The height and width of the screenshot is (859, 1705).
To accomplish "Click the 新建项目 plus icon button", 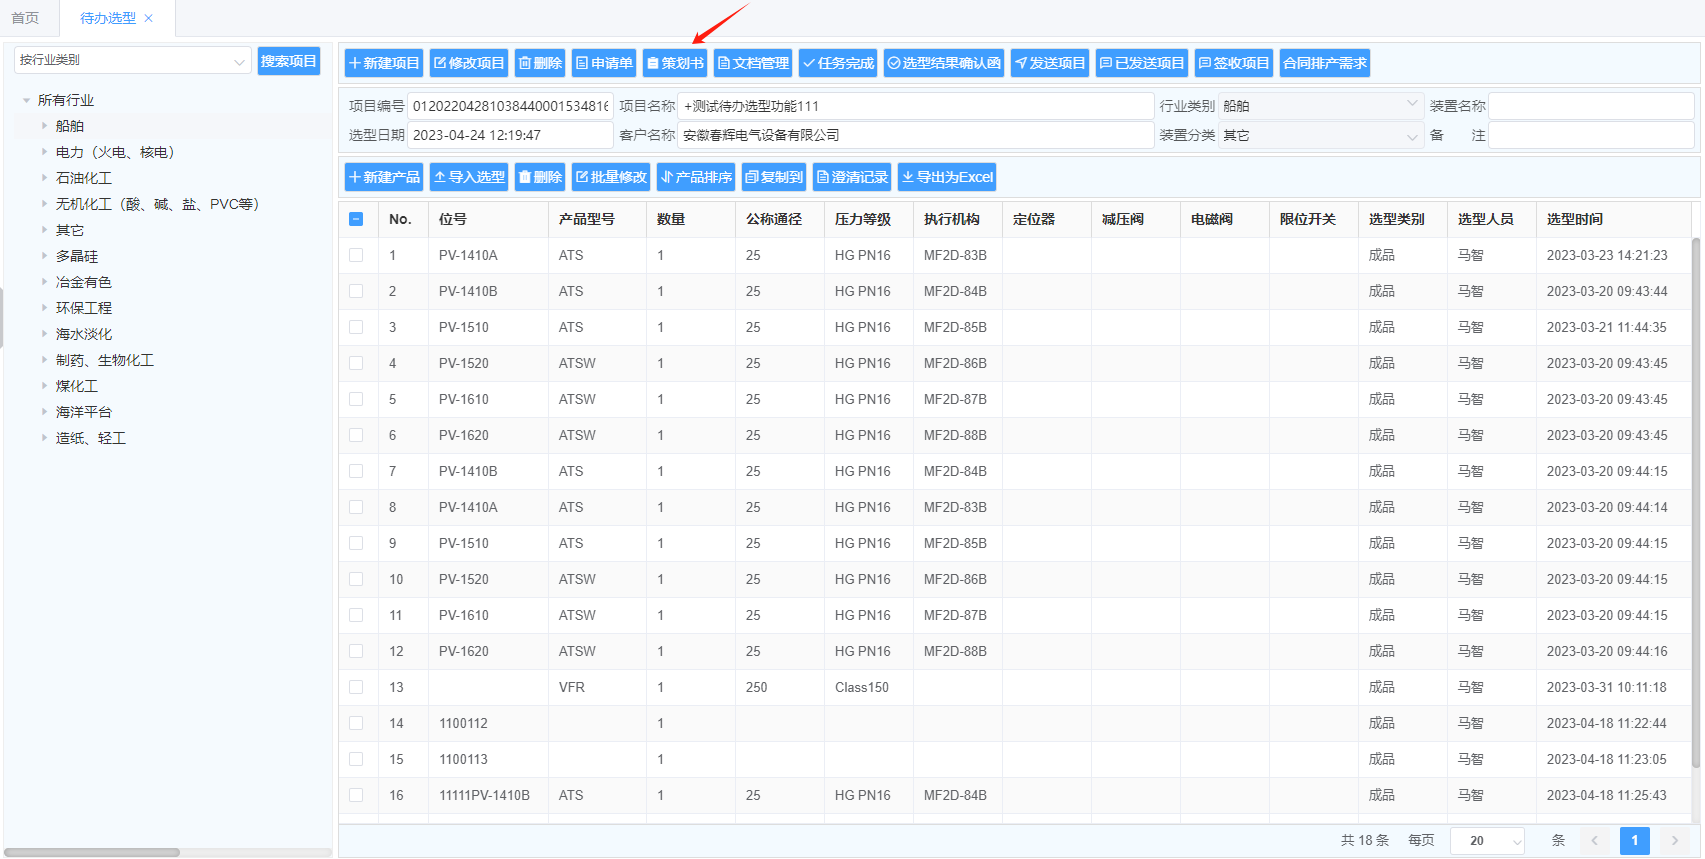I will 384,63.
